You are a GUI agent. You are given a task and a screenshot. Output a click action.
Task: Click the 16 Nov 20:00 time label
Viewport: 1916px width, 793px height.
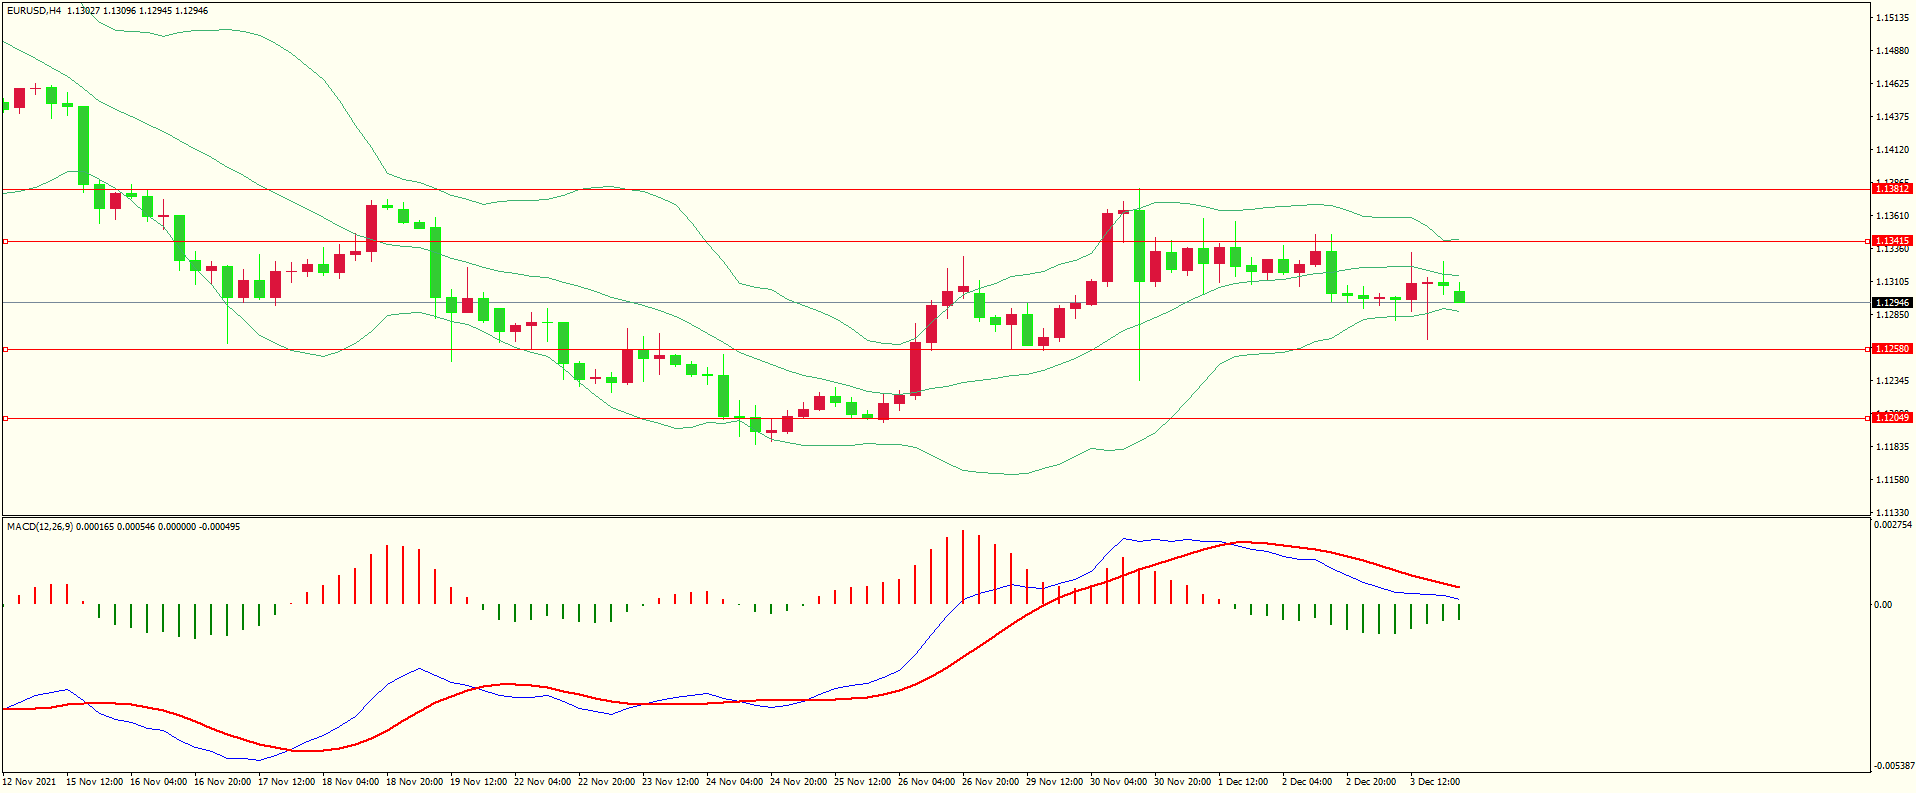point(223,782)
